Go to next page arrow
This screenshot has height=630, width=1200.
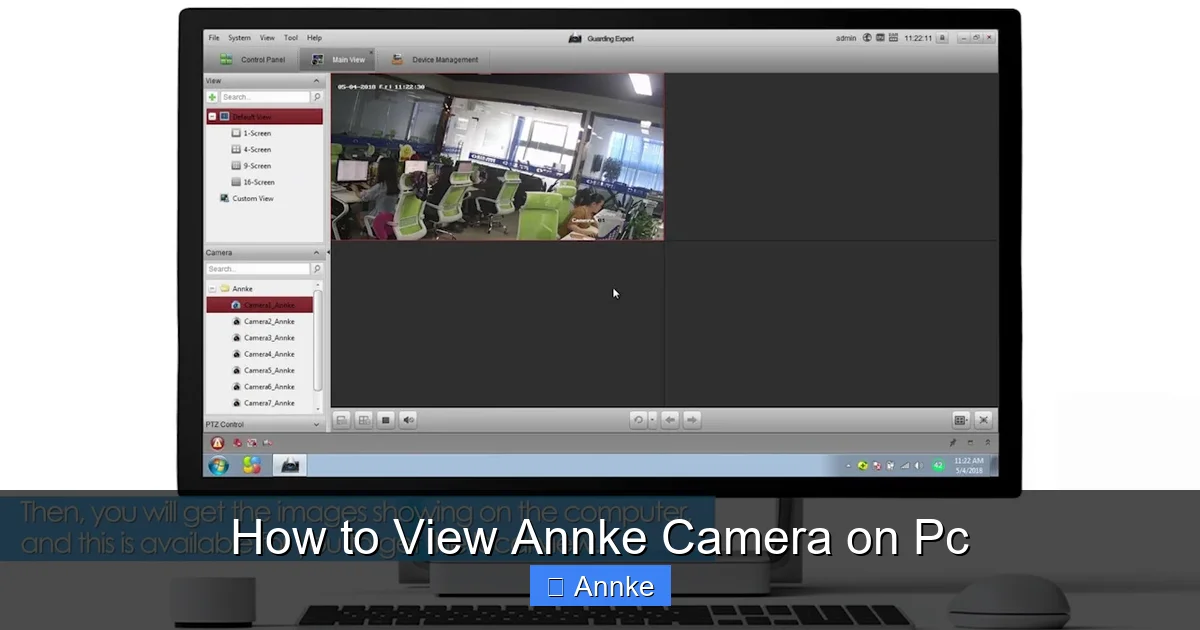pyautogui.click(x=692, y=420)
